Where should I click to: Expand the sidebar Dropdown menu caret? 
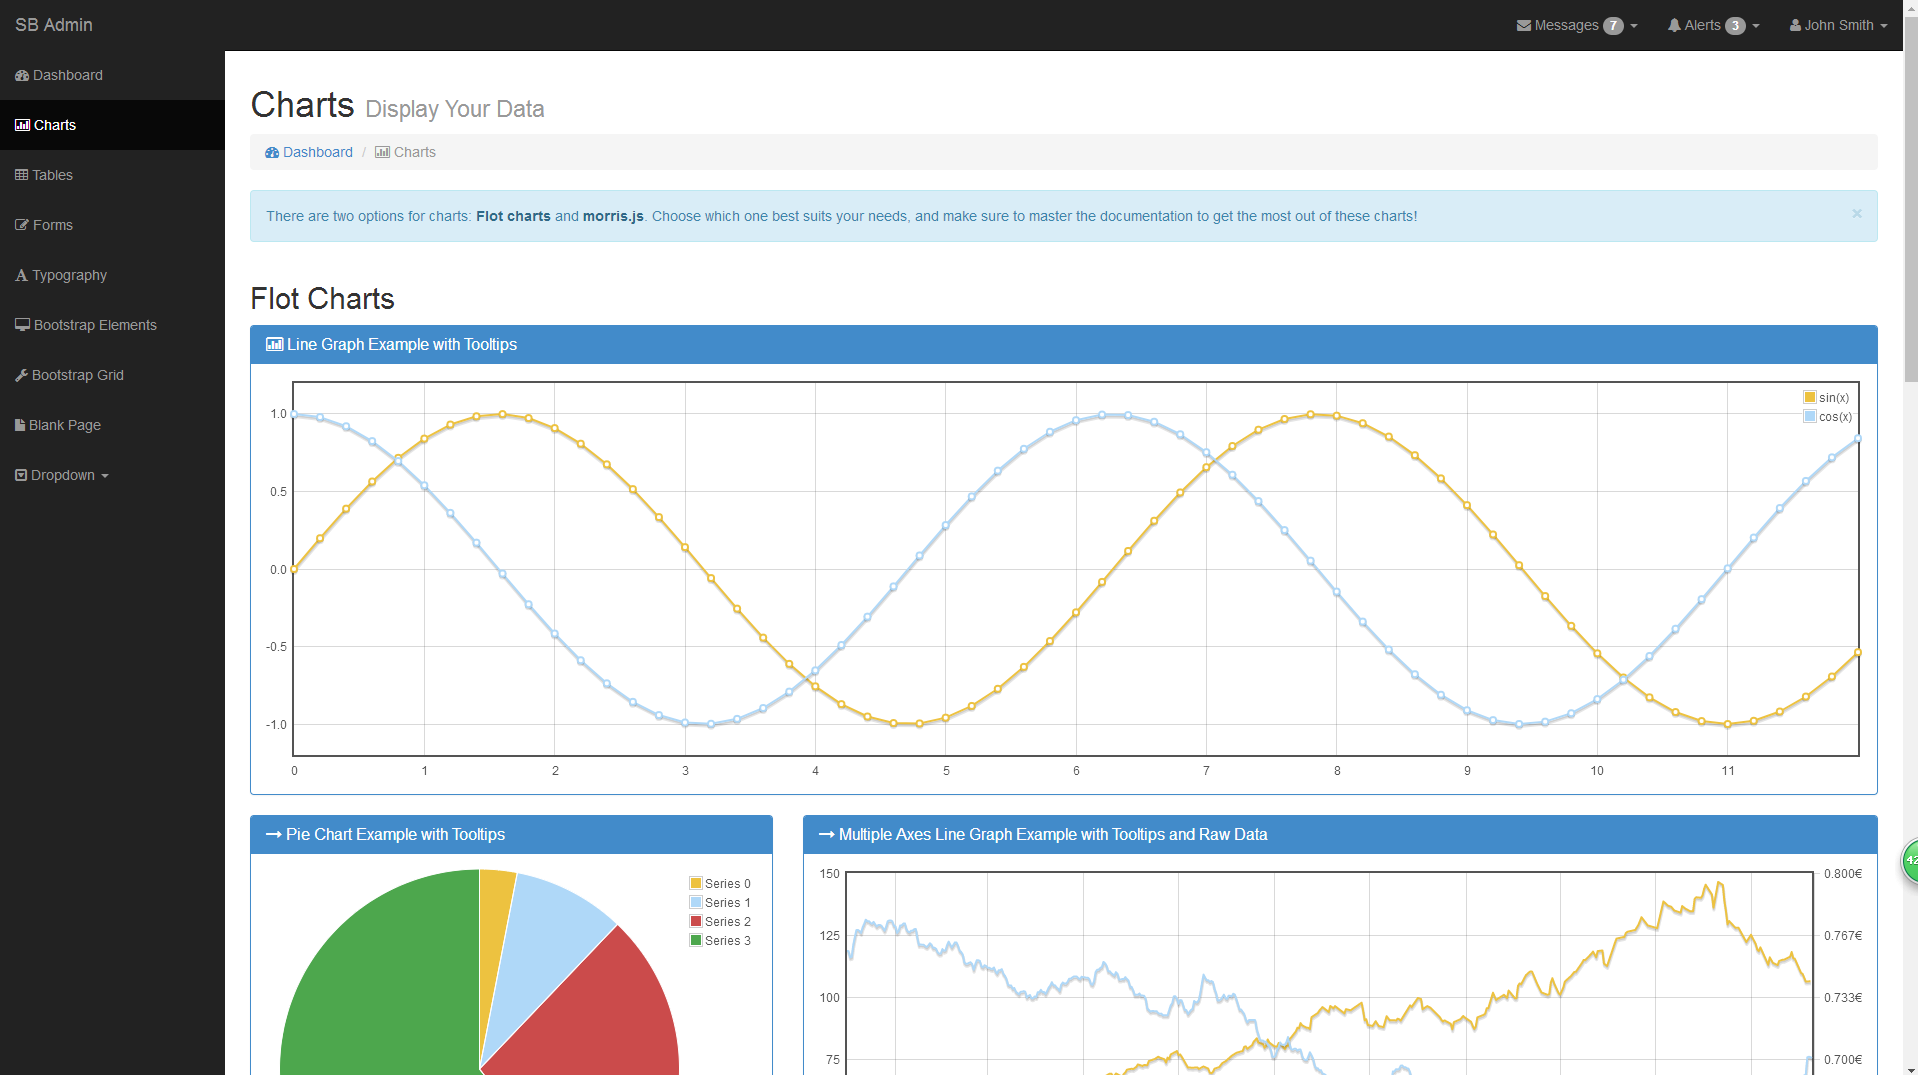point(105,476)
